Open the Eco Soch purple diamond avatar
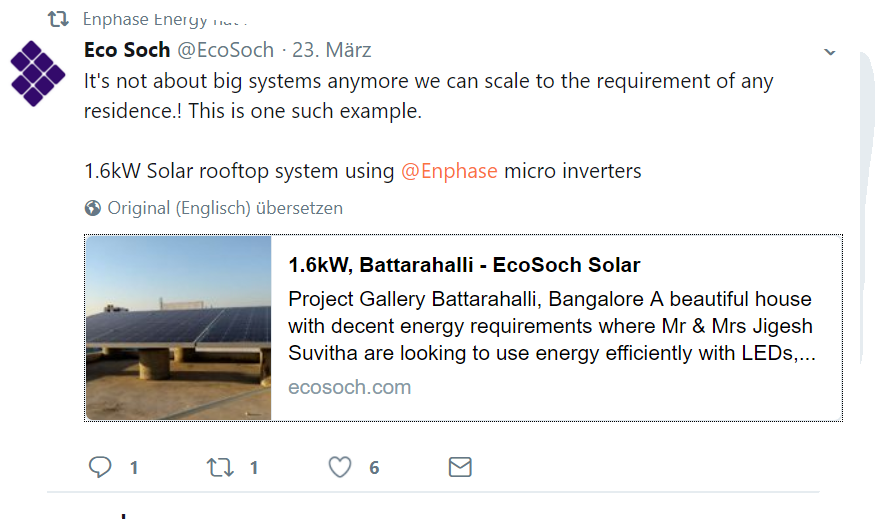The width and height of the screenshot is (876, 520). [37, 73]
